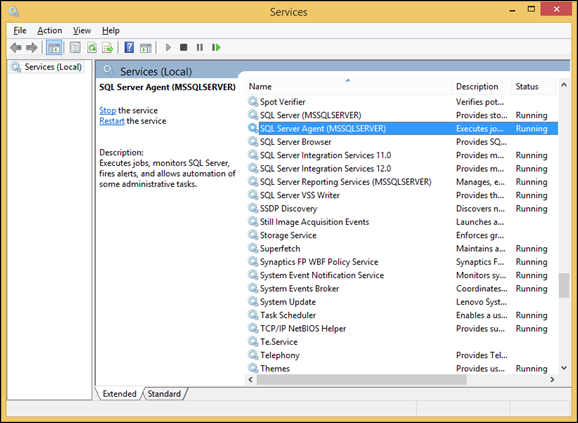Open the Action menu
This screenshot has width=578, height=423.
49,31
